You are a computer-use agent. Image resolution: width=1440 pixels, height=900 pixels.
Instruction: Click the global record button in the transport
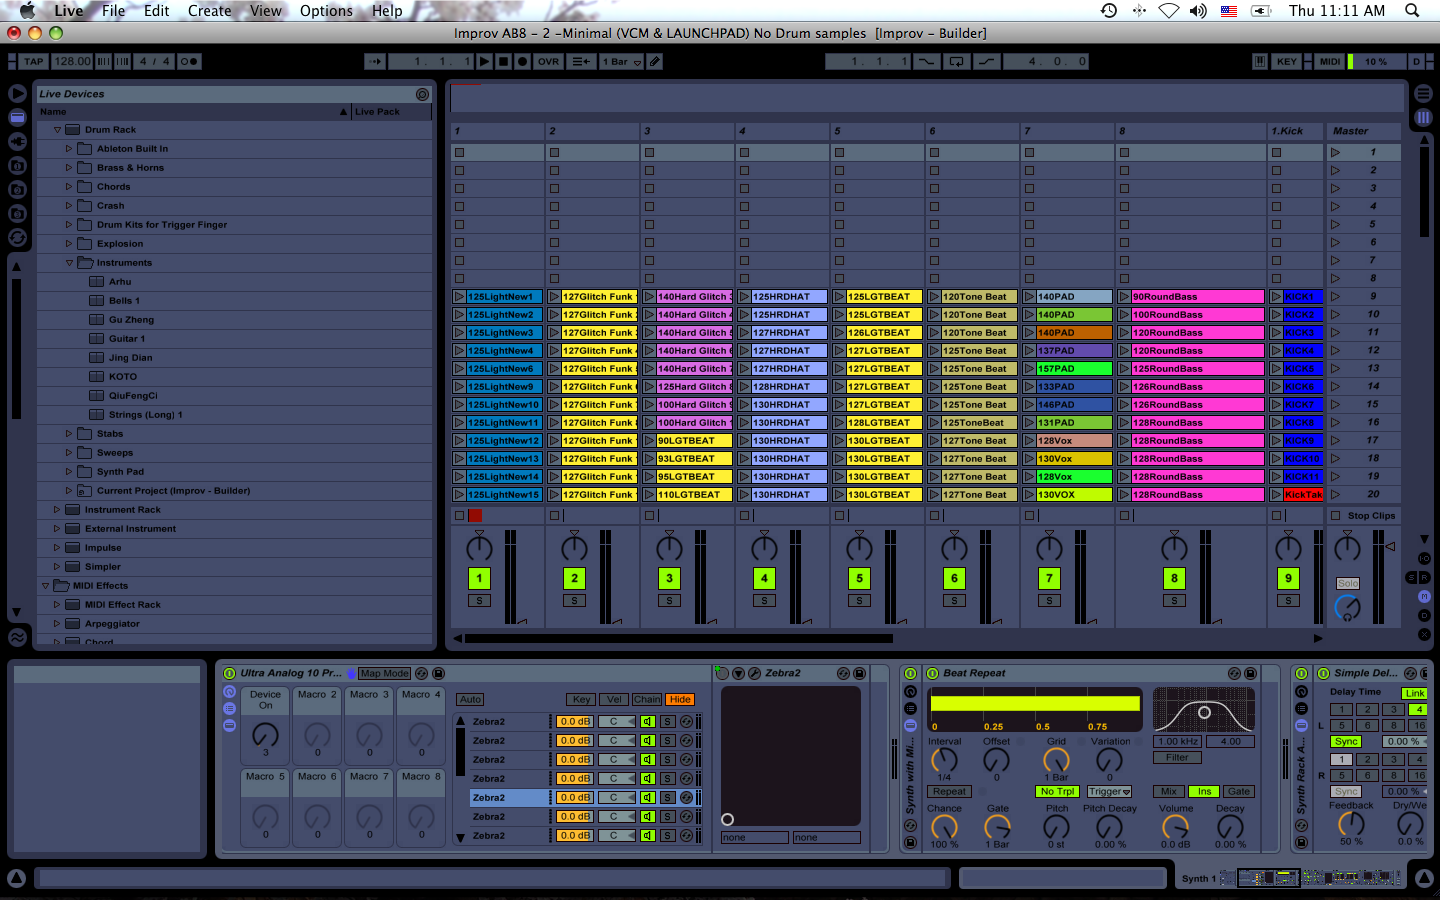pyautogui.click(x=520, y=61)
